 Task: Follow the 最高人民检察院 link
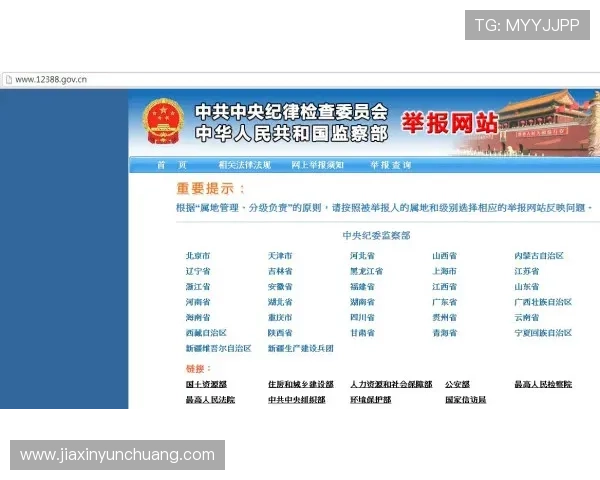click(x=543, y=384)
